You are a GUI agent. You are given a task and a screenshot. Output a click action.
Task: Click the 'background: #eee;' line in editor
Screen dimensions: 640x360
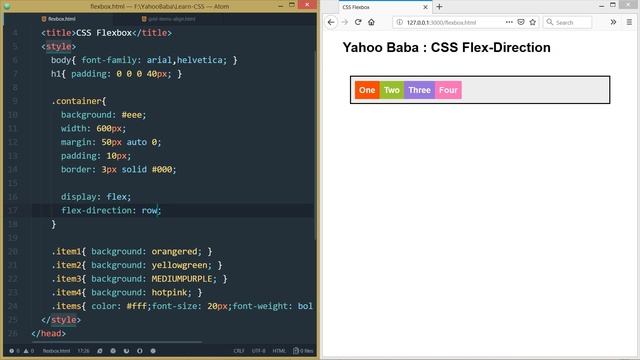click(x=103, y=115)
